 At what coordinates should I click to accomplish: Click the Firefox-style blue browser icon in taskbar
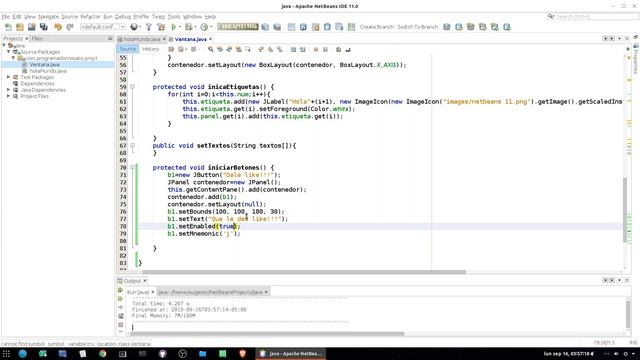22,353
